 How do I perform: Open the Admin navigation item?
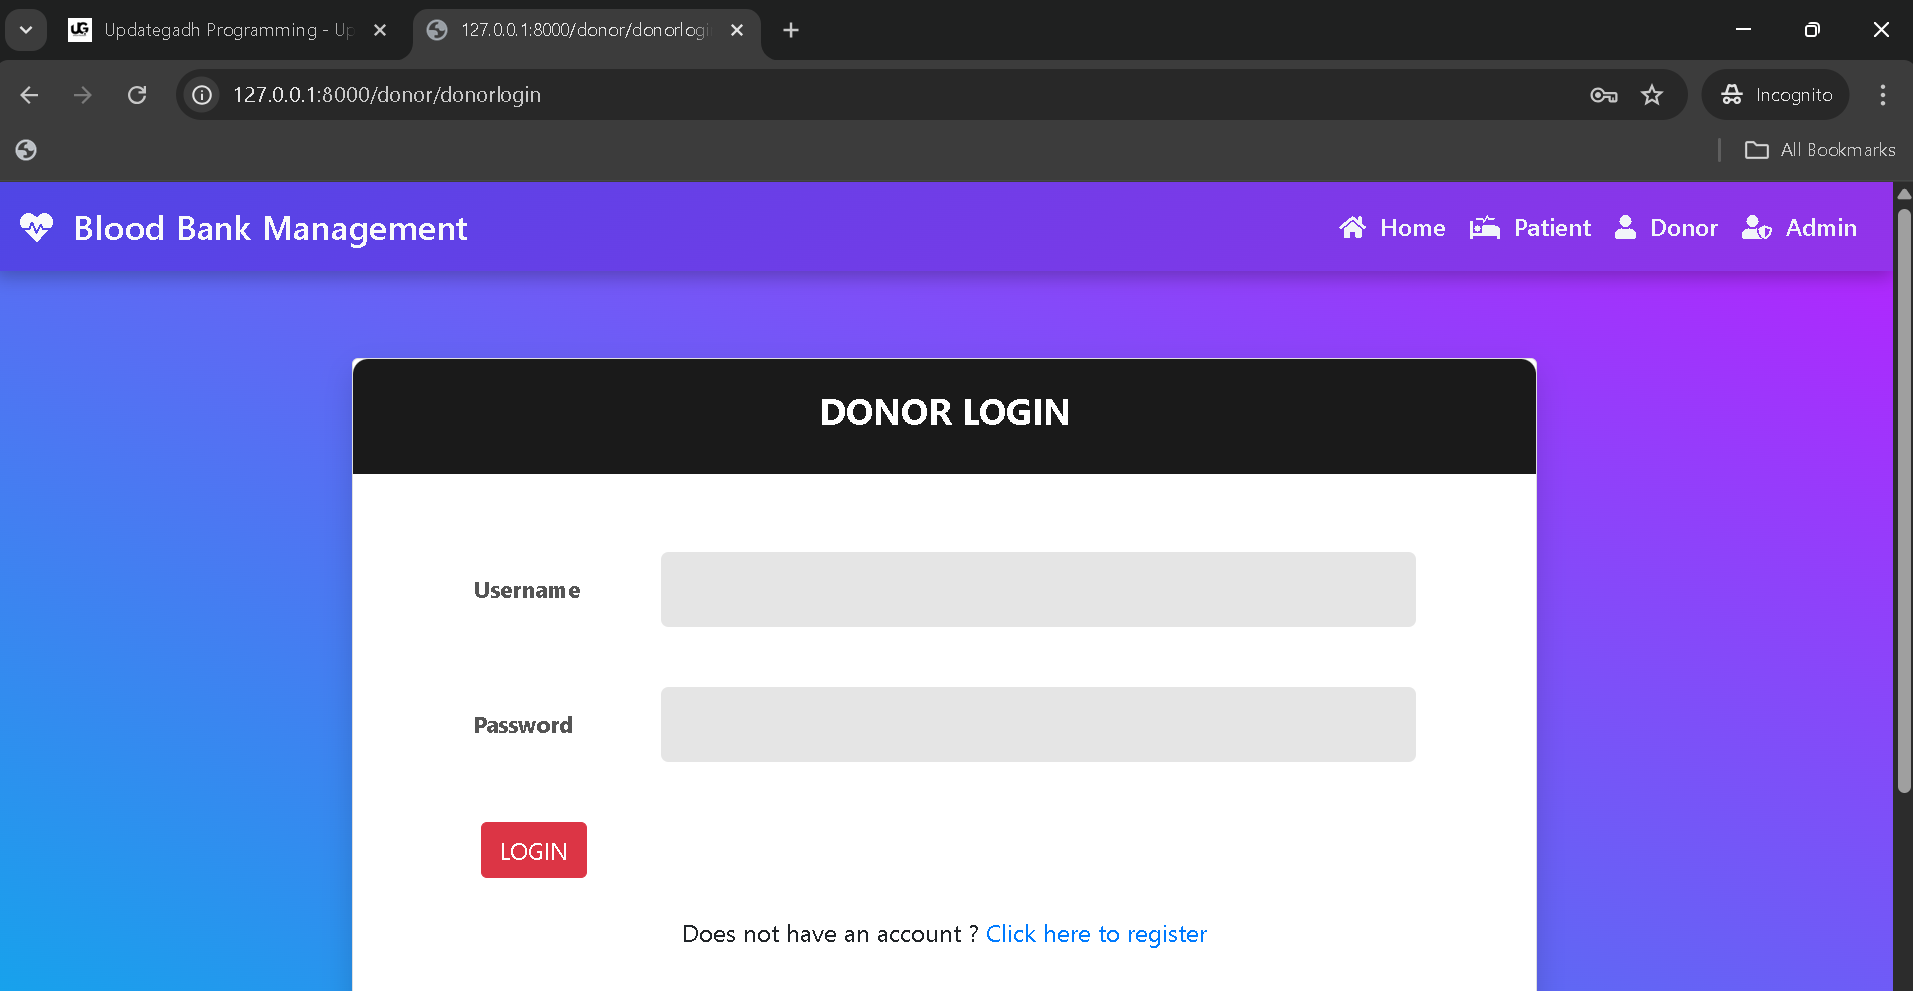(1799, 228)
